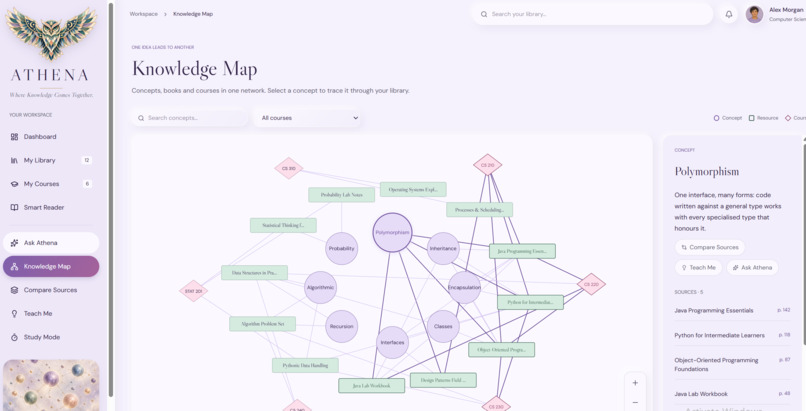Focus the Search concepts field
The width and height of the screenshot is (806, 411).
coord(190,118)
